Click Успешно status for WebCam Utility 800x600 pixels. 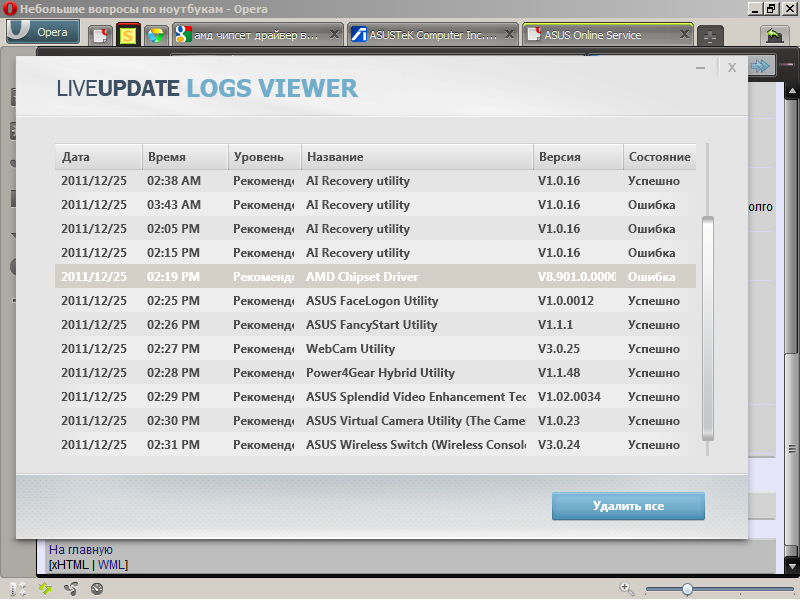[654, 348]
